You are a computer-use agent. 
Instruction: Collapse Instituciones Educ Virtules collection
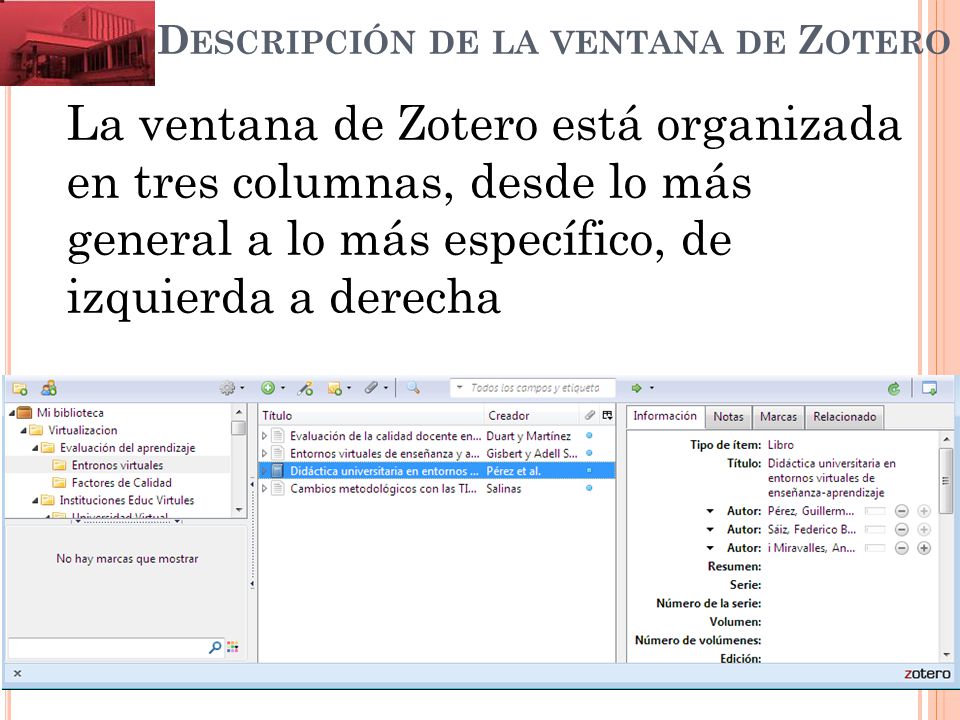point(36,501)
